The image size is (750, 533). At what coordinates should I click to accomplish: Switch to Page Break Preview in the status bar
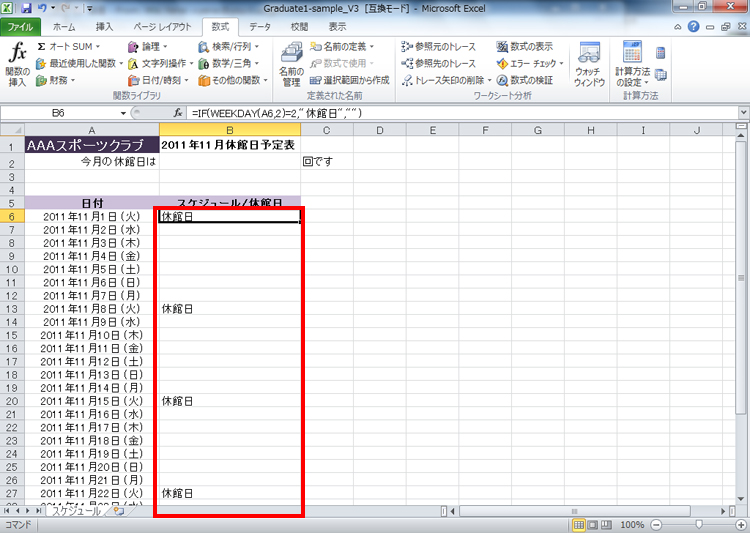(606, 525)
